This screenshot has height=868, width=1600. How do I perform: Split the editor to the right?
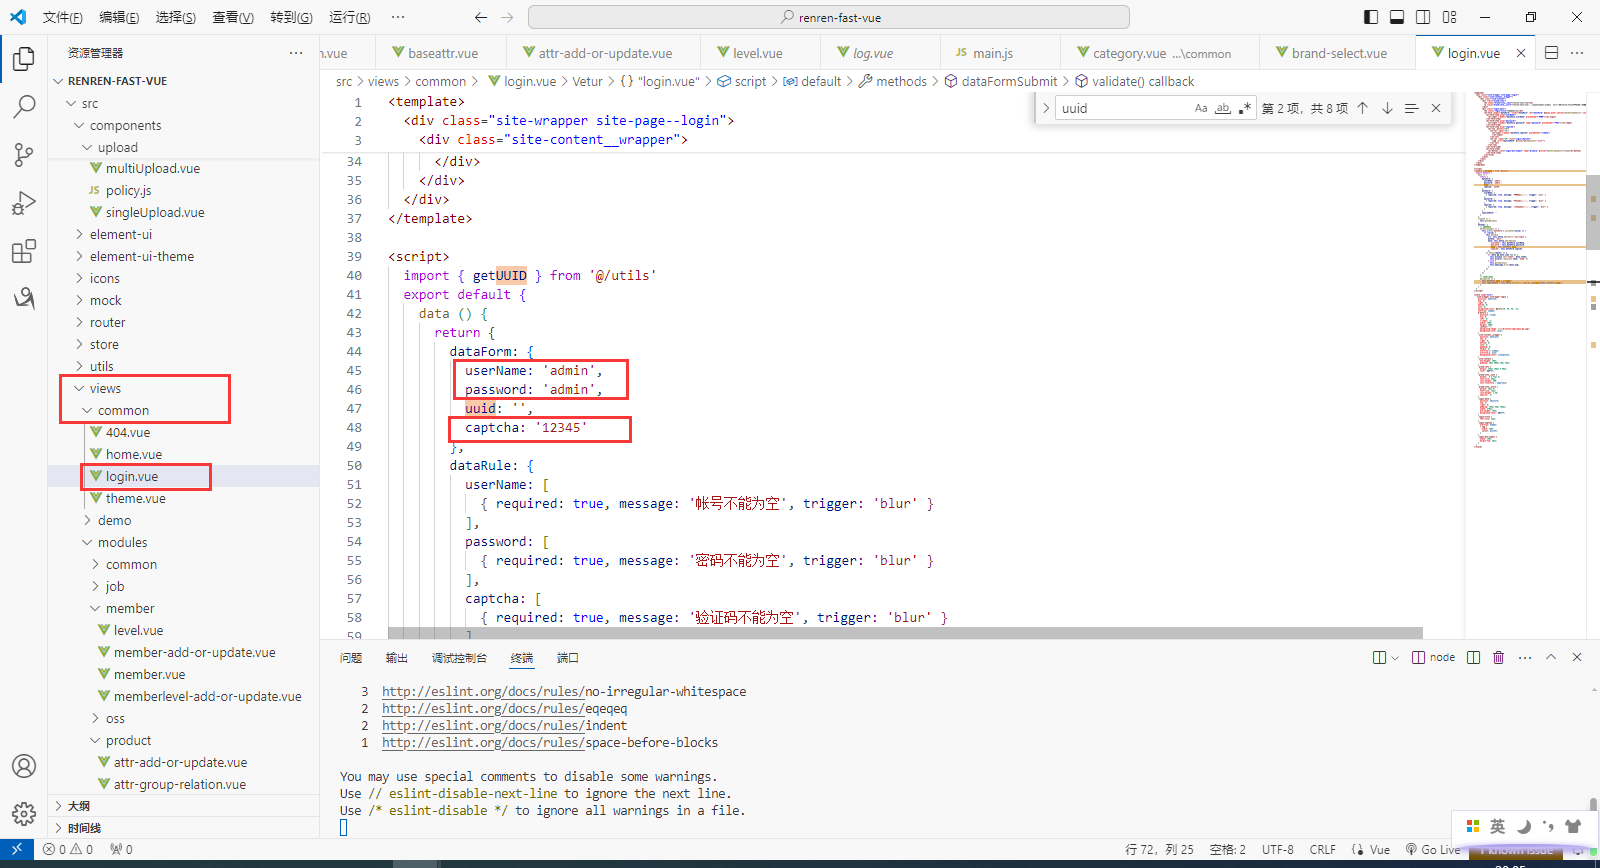(x=1552, y=53)
